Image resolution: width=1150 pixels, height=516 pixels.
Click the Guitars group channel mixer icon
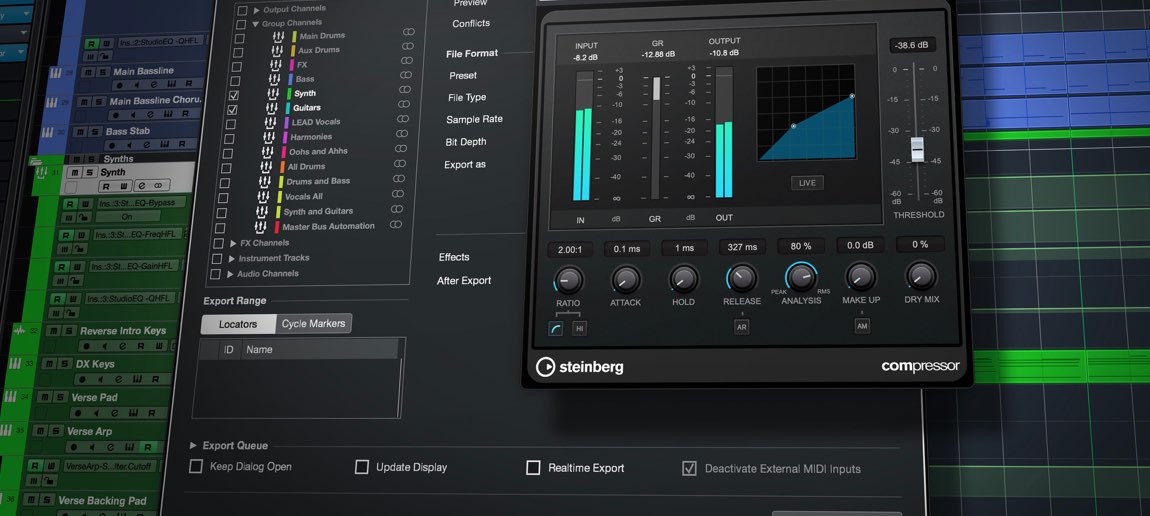273,108
